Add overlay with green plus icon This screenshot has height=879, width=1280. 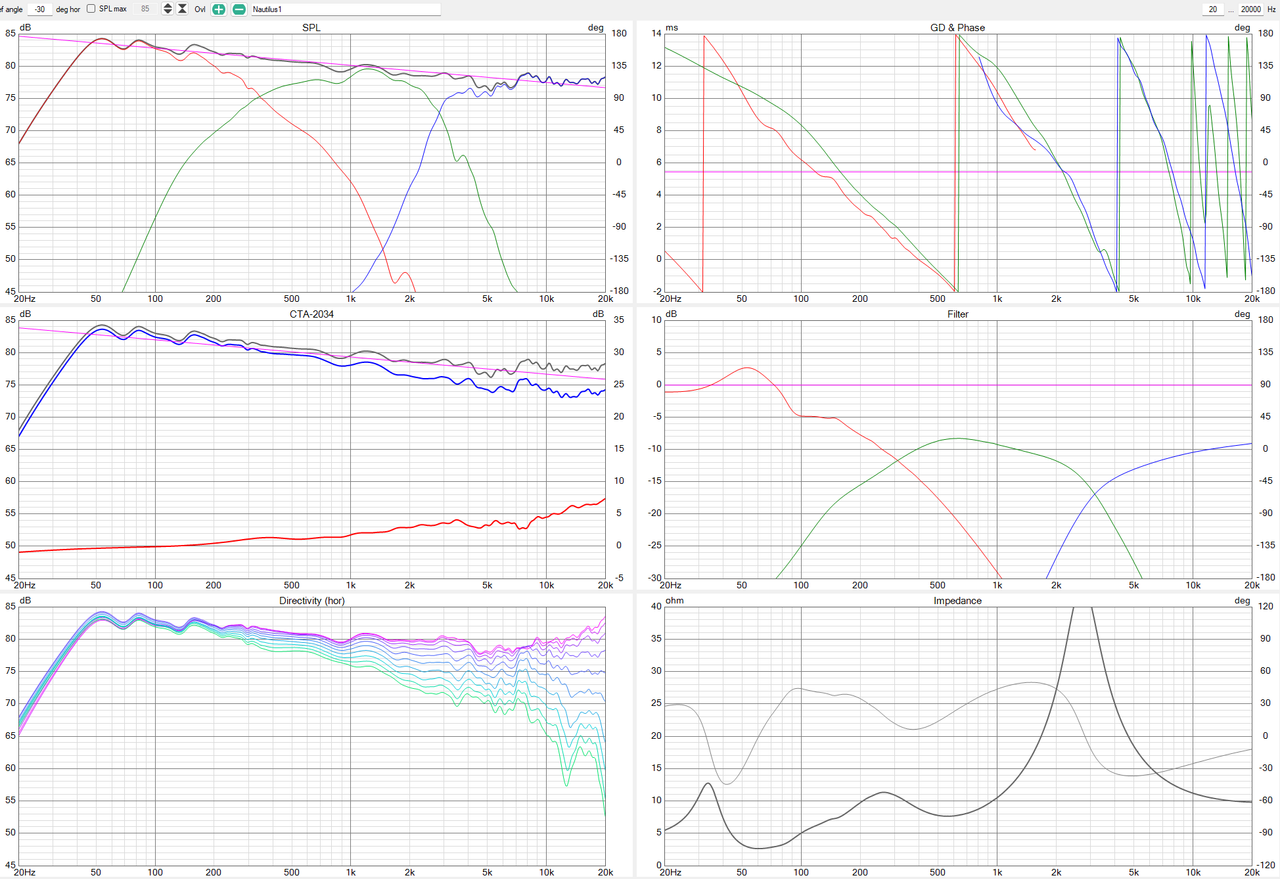(219, 9)
